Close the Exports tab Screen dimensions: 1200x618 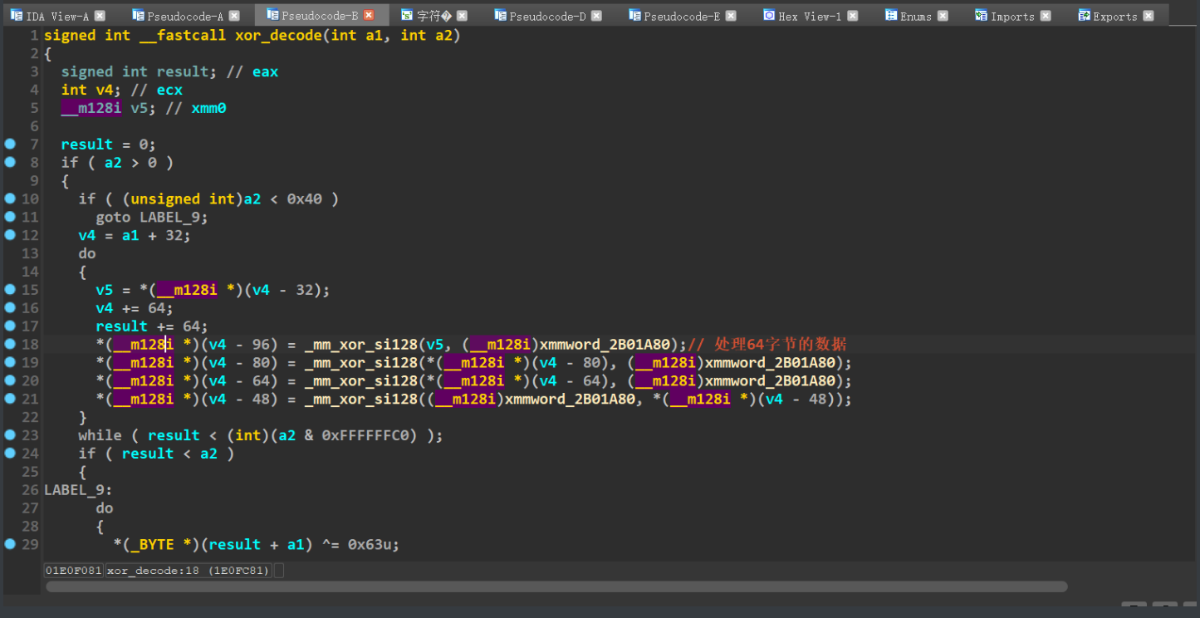(x=1148, y=16)
